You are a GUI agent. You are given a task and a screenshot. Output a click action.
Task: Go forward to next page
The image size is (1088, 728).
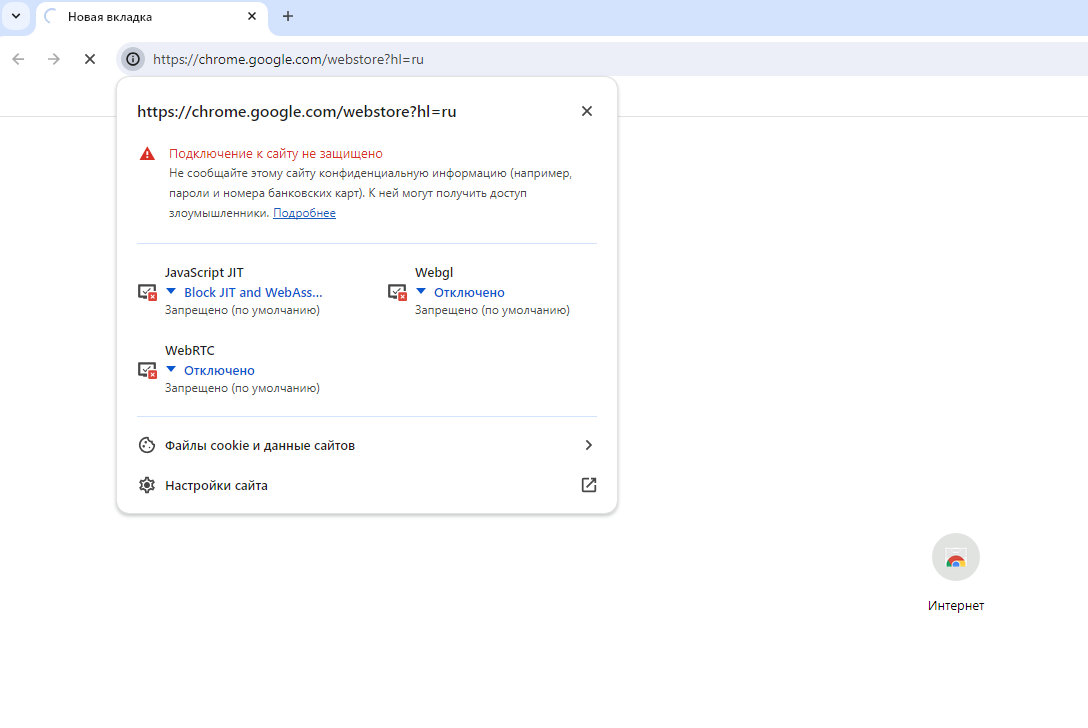click(53, 59)
